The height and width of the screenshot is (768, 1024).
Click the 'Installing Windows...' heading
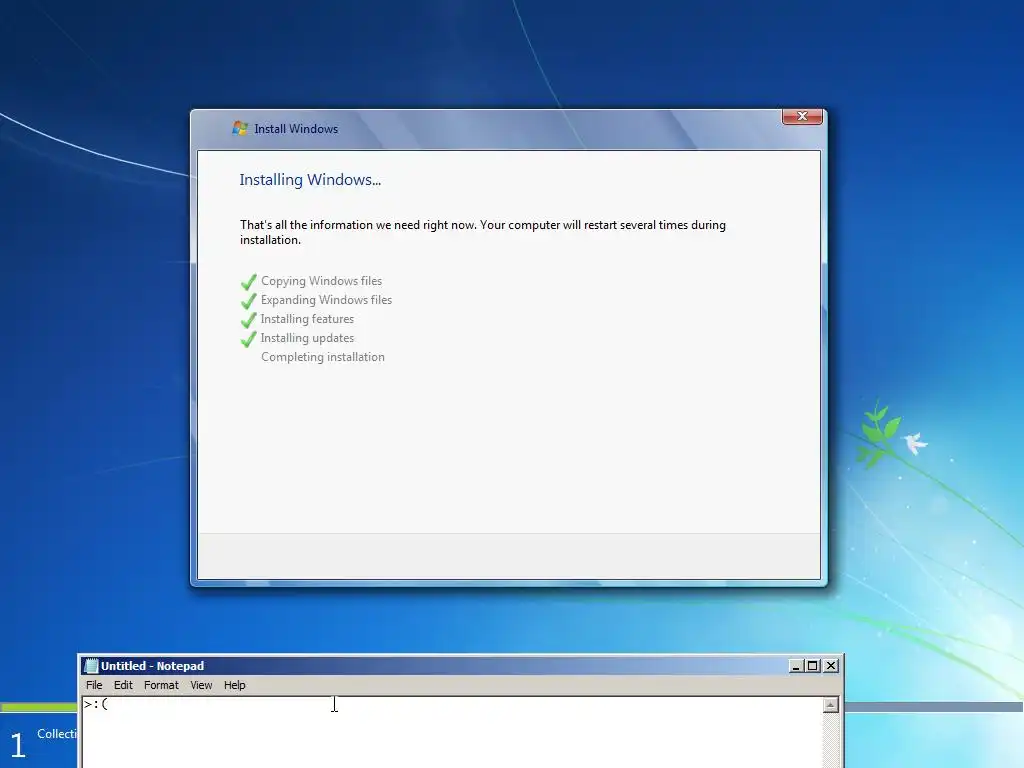pos(310,180)
